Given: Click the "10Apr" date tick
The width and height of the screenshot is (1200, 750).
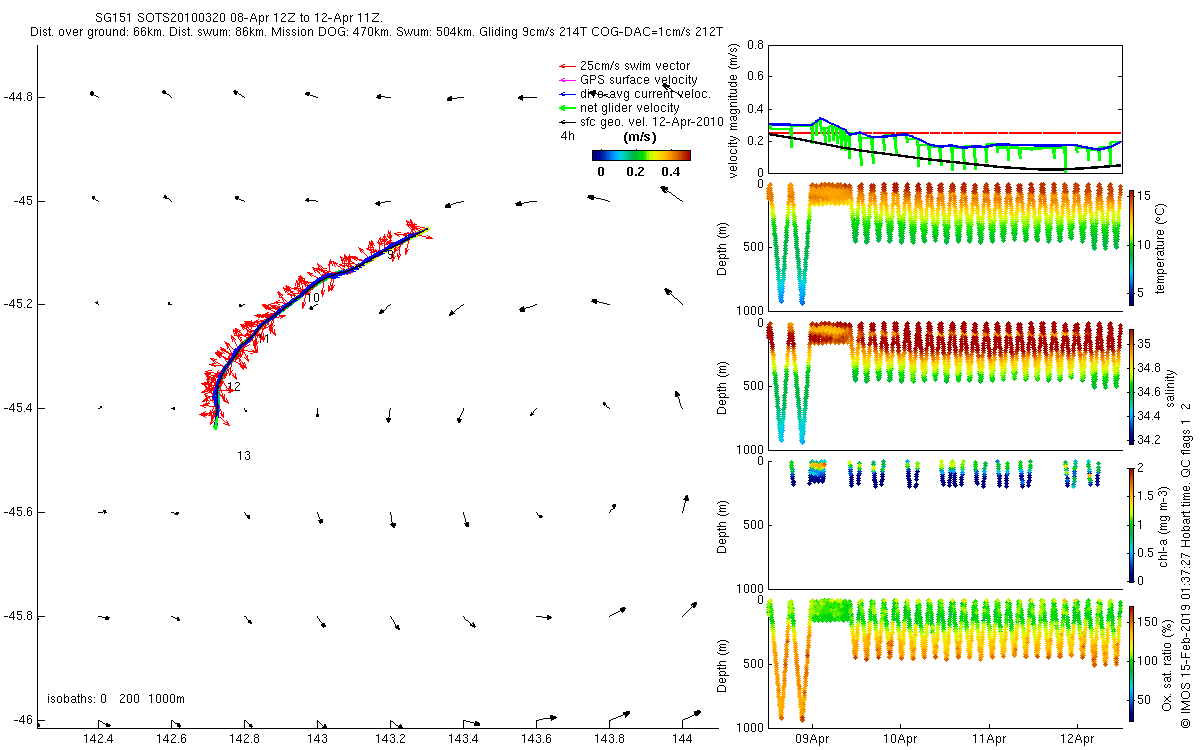Looking at the screenshot, I should coord(900,741).
